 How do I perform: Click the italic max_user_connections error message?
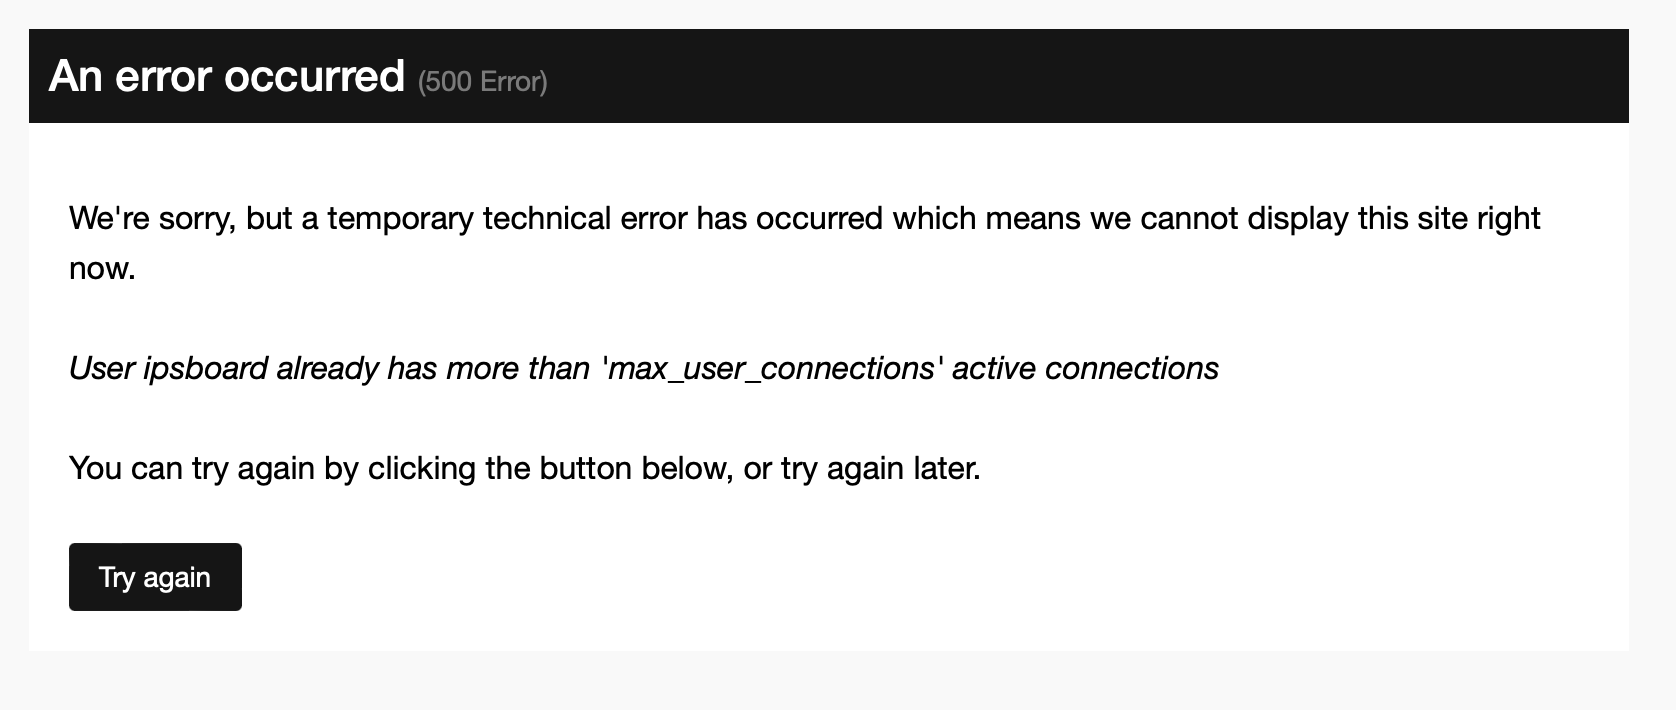coord(643,368)
